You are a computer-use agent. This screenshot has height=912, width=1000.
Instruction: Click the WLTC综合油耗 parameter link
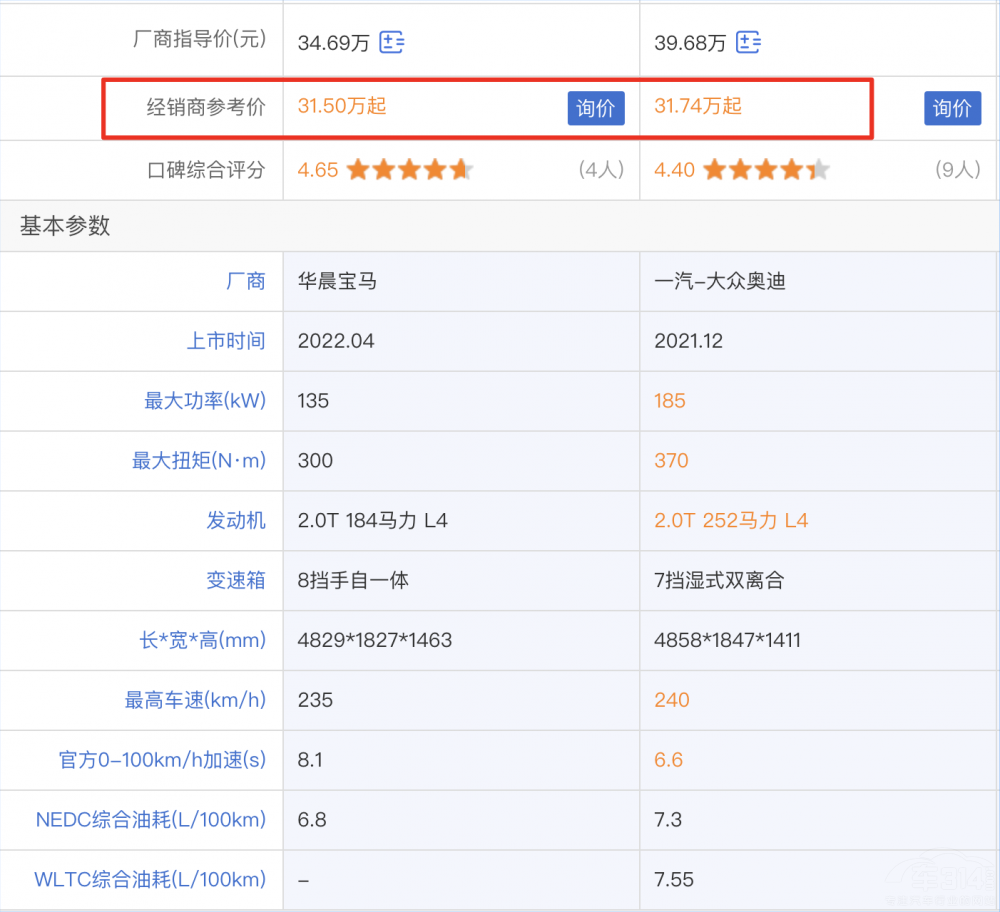(x=150, y=880)
